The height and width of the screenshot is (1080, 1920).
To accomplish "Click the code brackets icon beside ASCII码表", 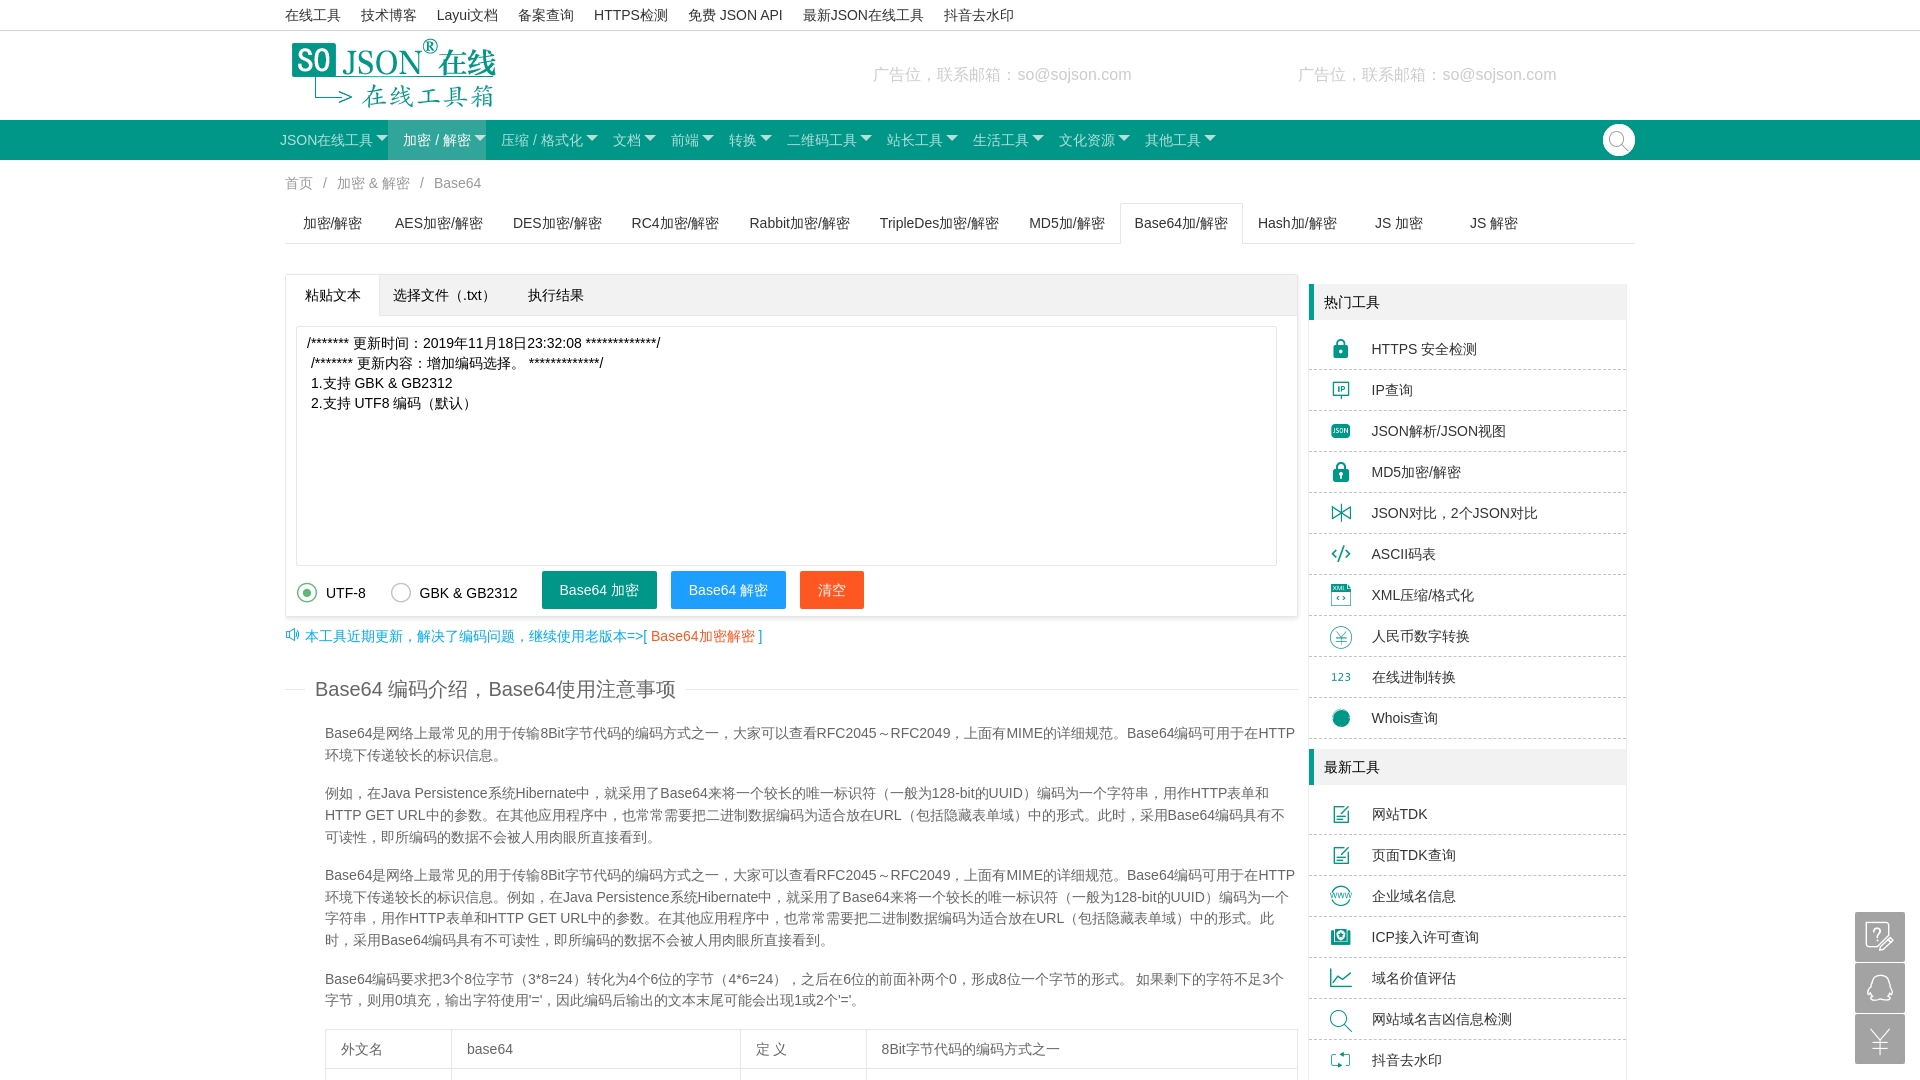I will click(1340, 554).
